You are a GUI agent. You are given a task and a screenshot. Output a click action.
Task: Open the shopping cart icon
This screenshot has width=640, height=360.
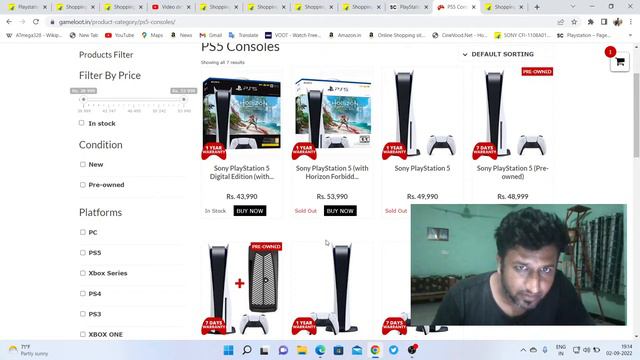coord(620,62)
